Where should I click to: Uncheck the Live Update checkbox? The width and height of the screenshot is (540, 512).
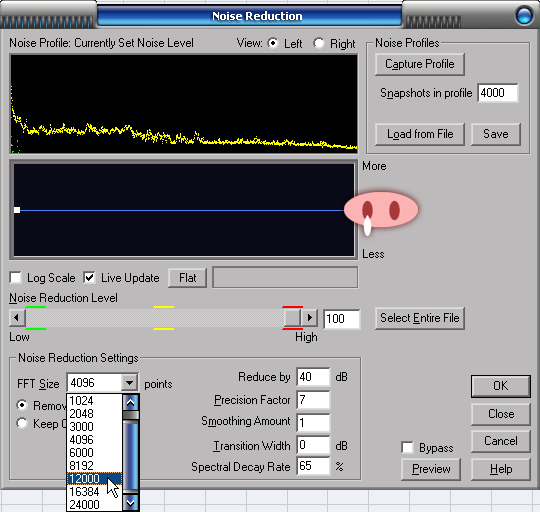click(89, 278)
